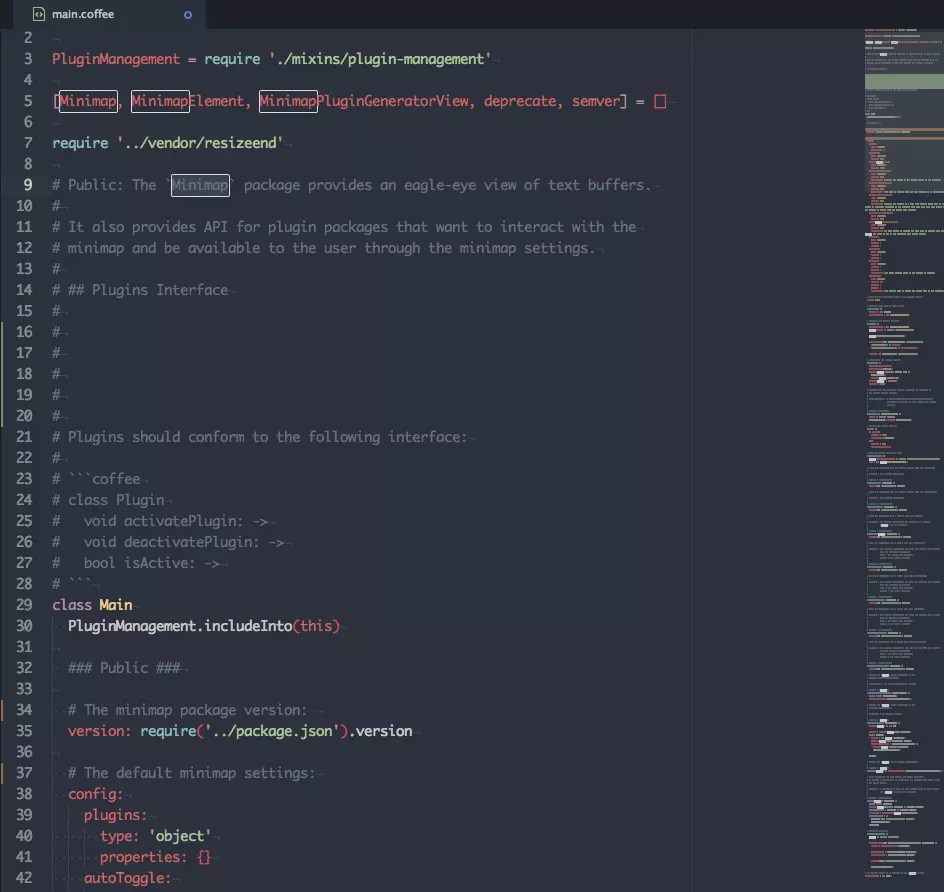
Task: Click the empty red bracket box ending line 5
Action: pyautogui.click(x=660, y=101)
